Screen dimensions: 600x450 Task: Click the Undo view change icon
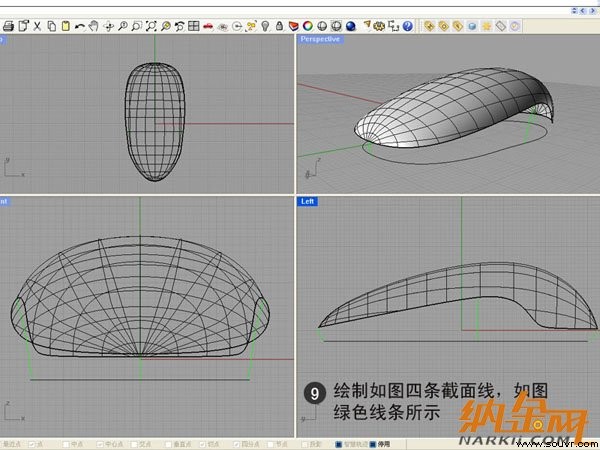coord(179,26)
